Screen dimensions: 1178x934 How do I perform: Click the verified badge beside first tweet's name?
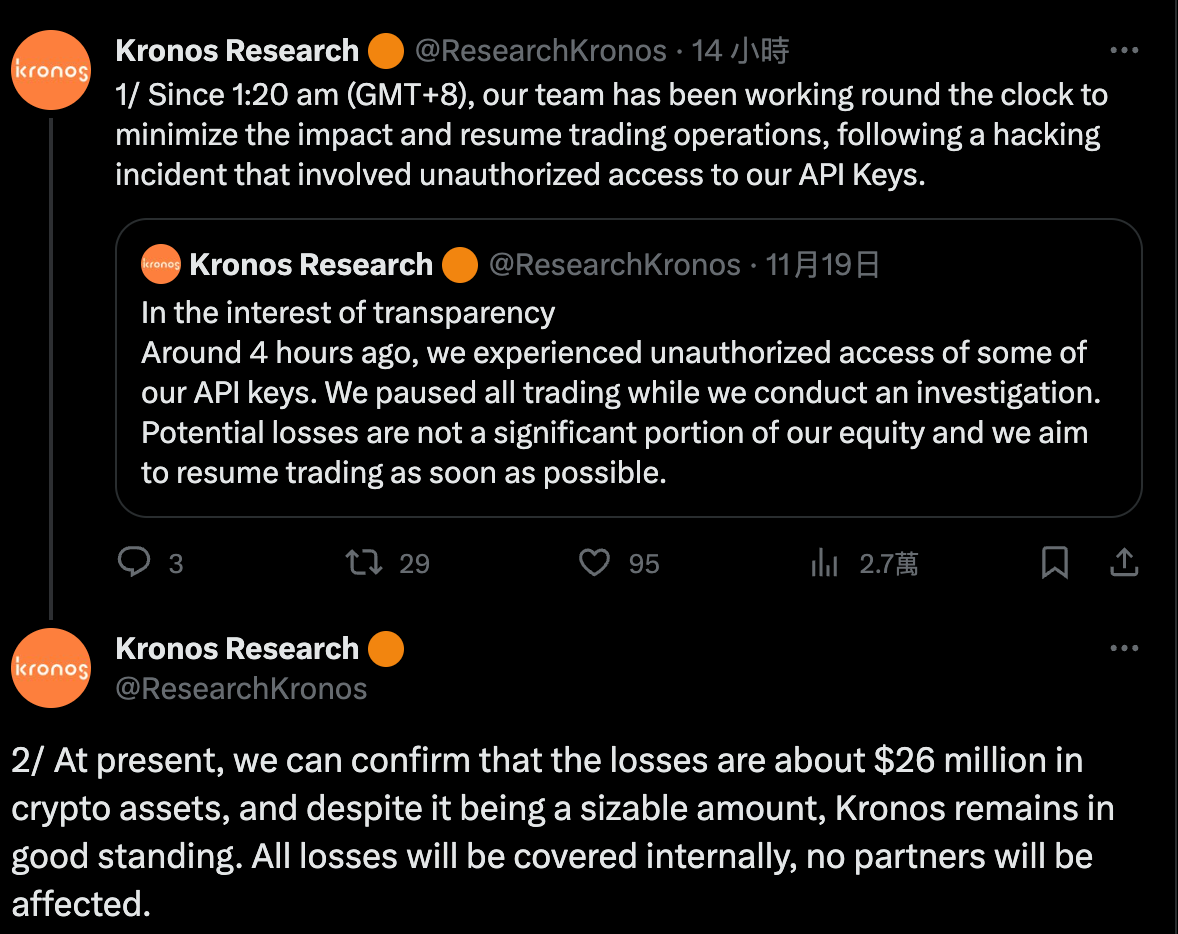point(386,50)
